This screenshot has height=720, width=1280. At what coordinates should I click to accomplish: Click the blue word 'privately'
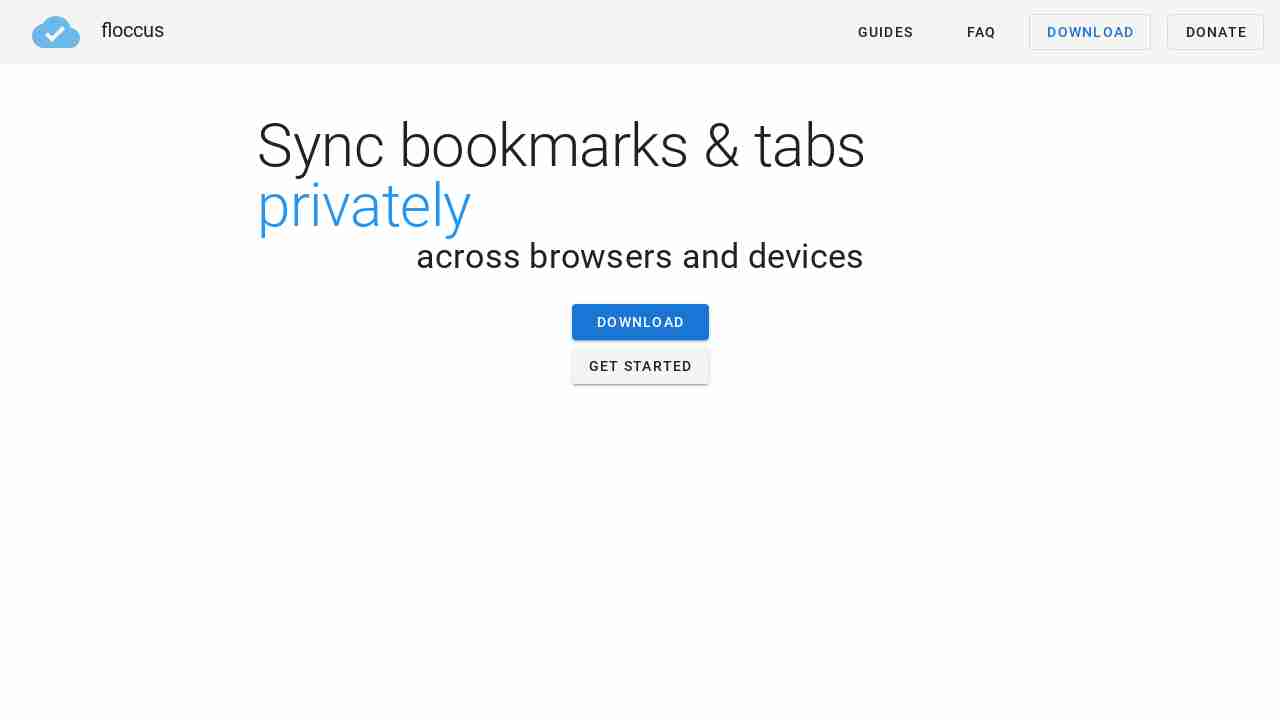click(x=364, y=207)
